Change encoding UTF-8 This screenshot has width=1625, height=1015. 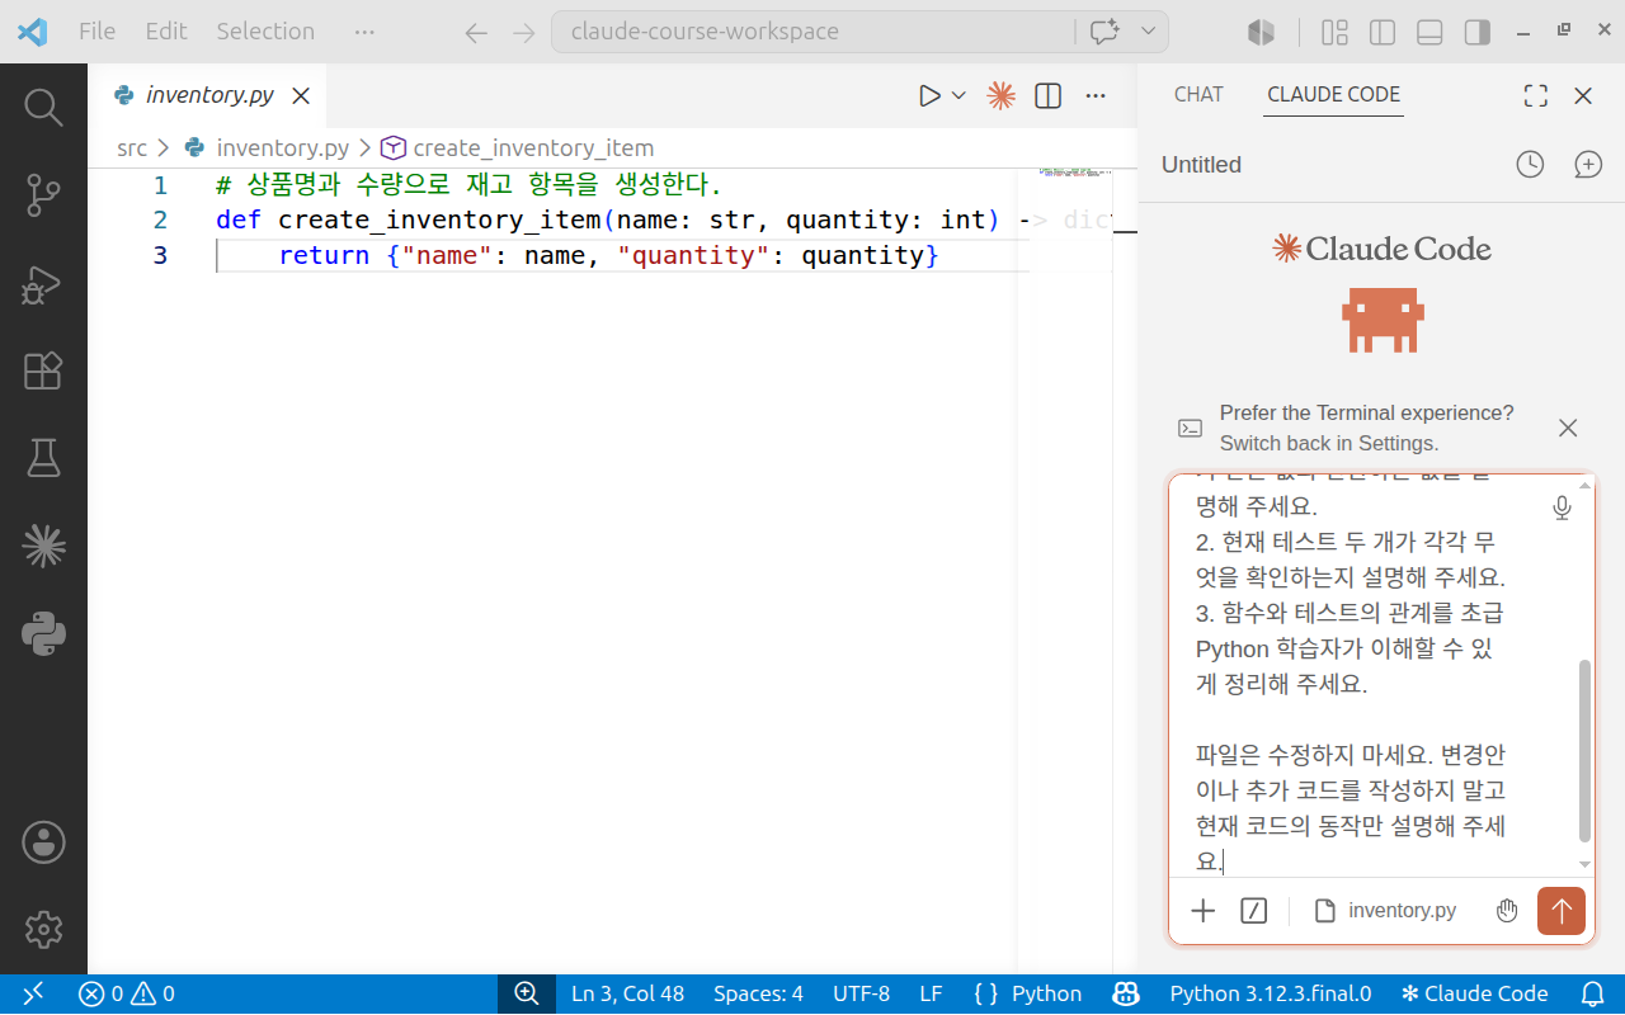coord(861,994)
